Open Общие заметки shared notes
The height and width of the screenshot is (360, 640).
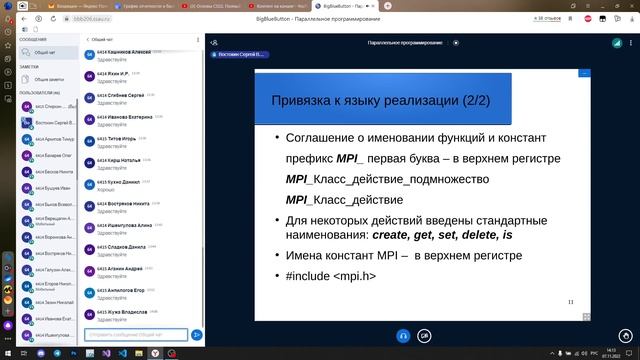[48, 80]
